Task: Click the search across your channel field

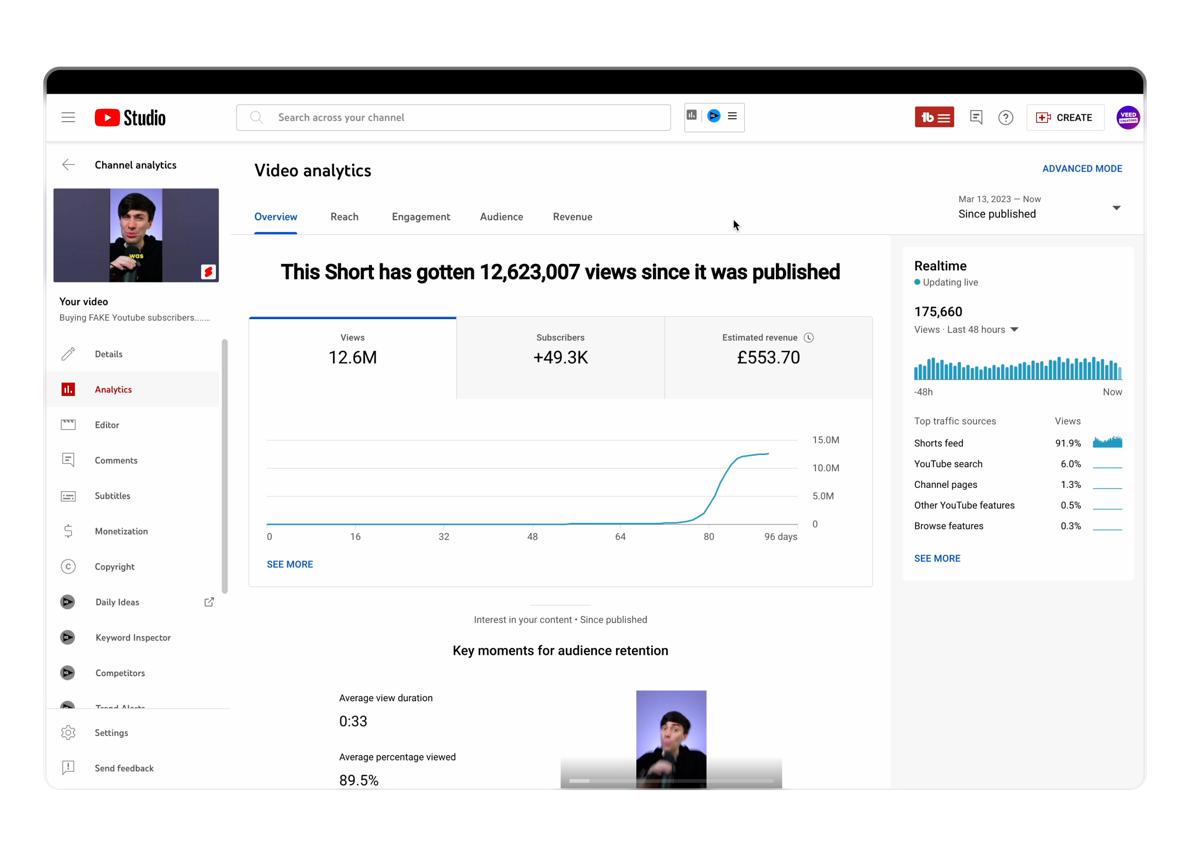Action: 453,117
